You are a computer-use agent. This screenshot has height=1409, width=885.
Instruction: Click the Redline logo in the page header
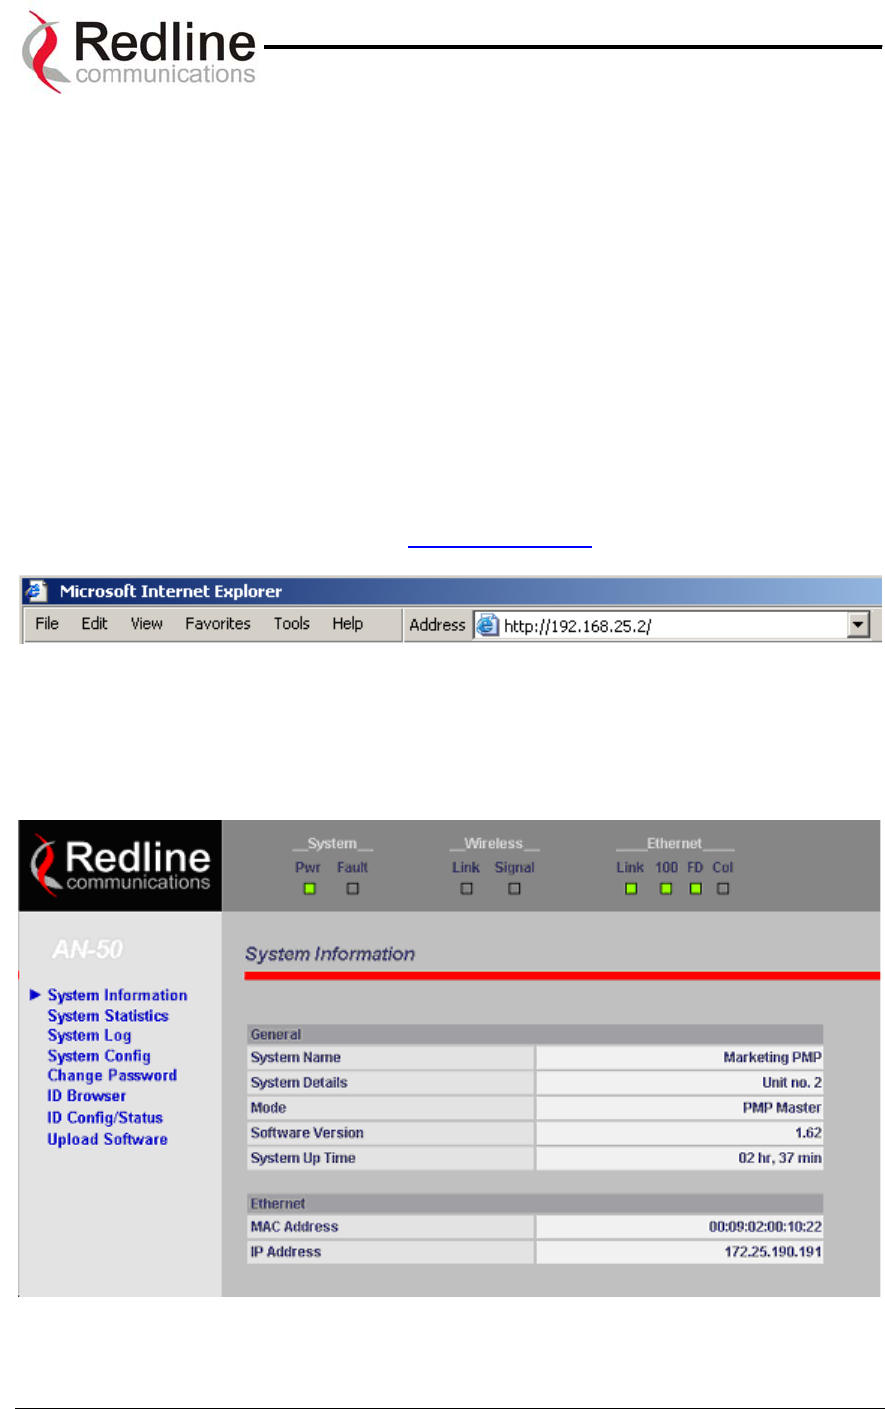139,52
